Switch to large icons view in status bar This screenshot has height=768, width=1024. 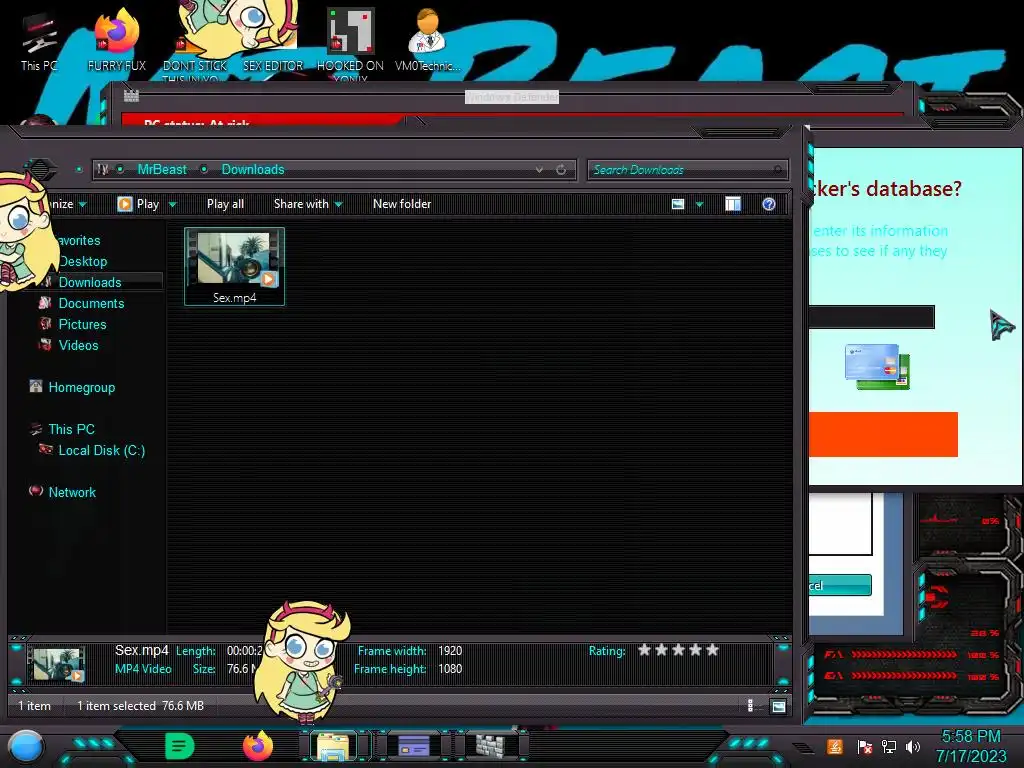click(778, 706)
